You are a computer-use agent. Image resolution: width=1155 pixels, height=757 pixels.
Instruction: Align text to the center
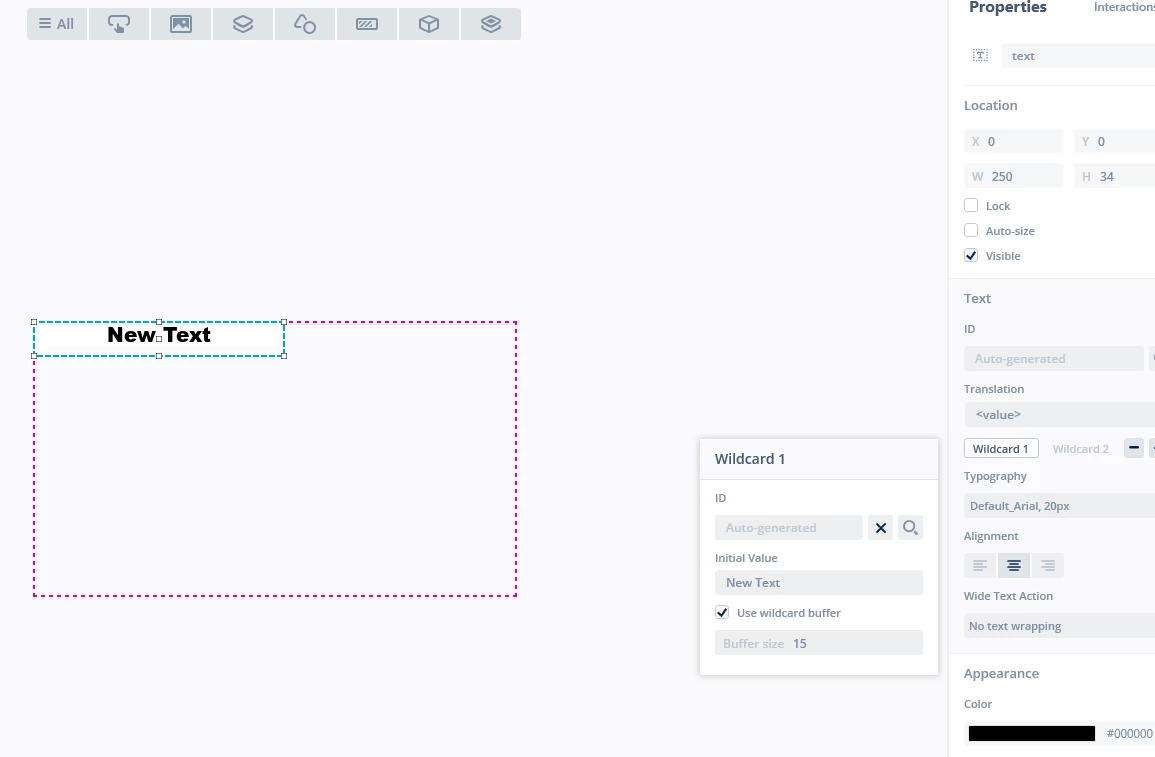[1014, 566]
